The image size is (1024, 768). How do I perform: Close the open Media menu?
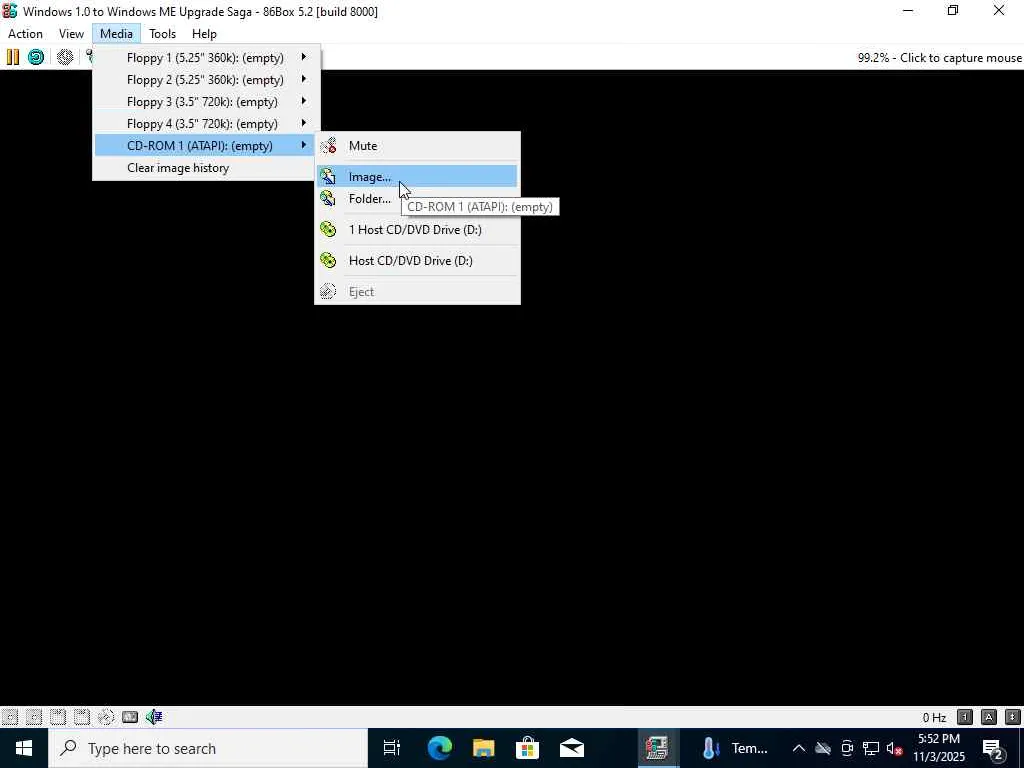116,33
